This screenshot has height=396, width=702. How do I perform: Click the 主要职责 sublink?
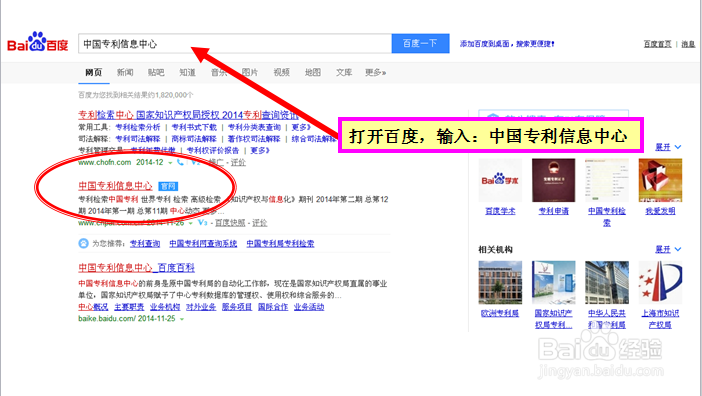pos(129,307)
